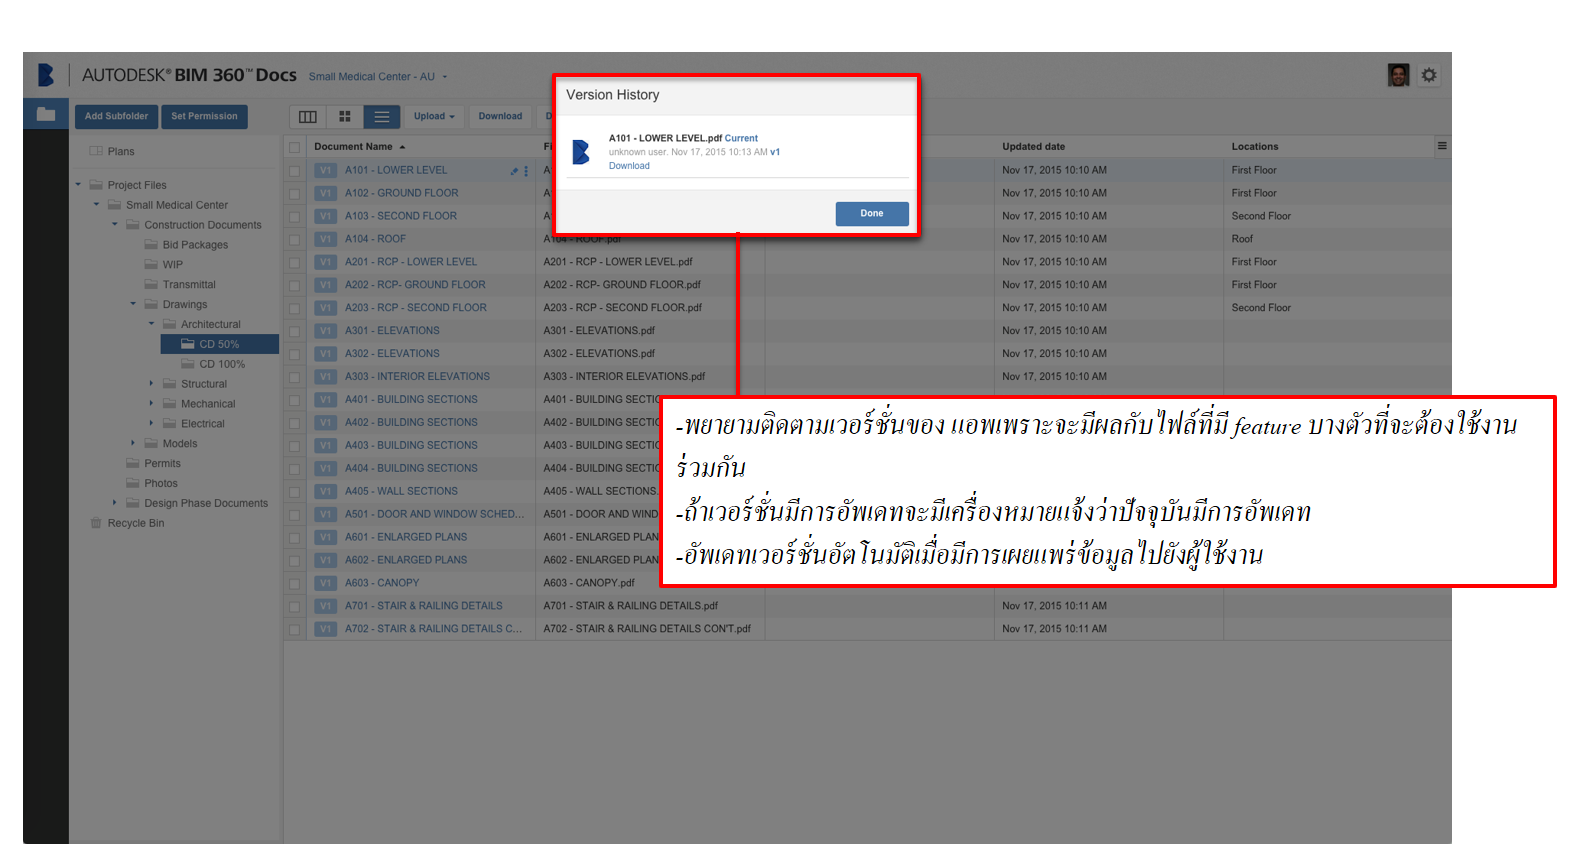This screenshot has height=854, width=1580.
Task: Collapse the Construction Documents tree node
Action: click(x=115, y=225)
